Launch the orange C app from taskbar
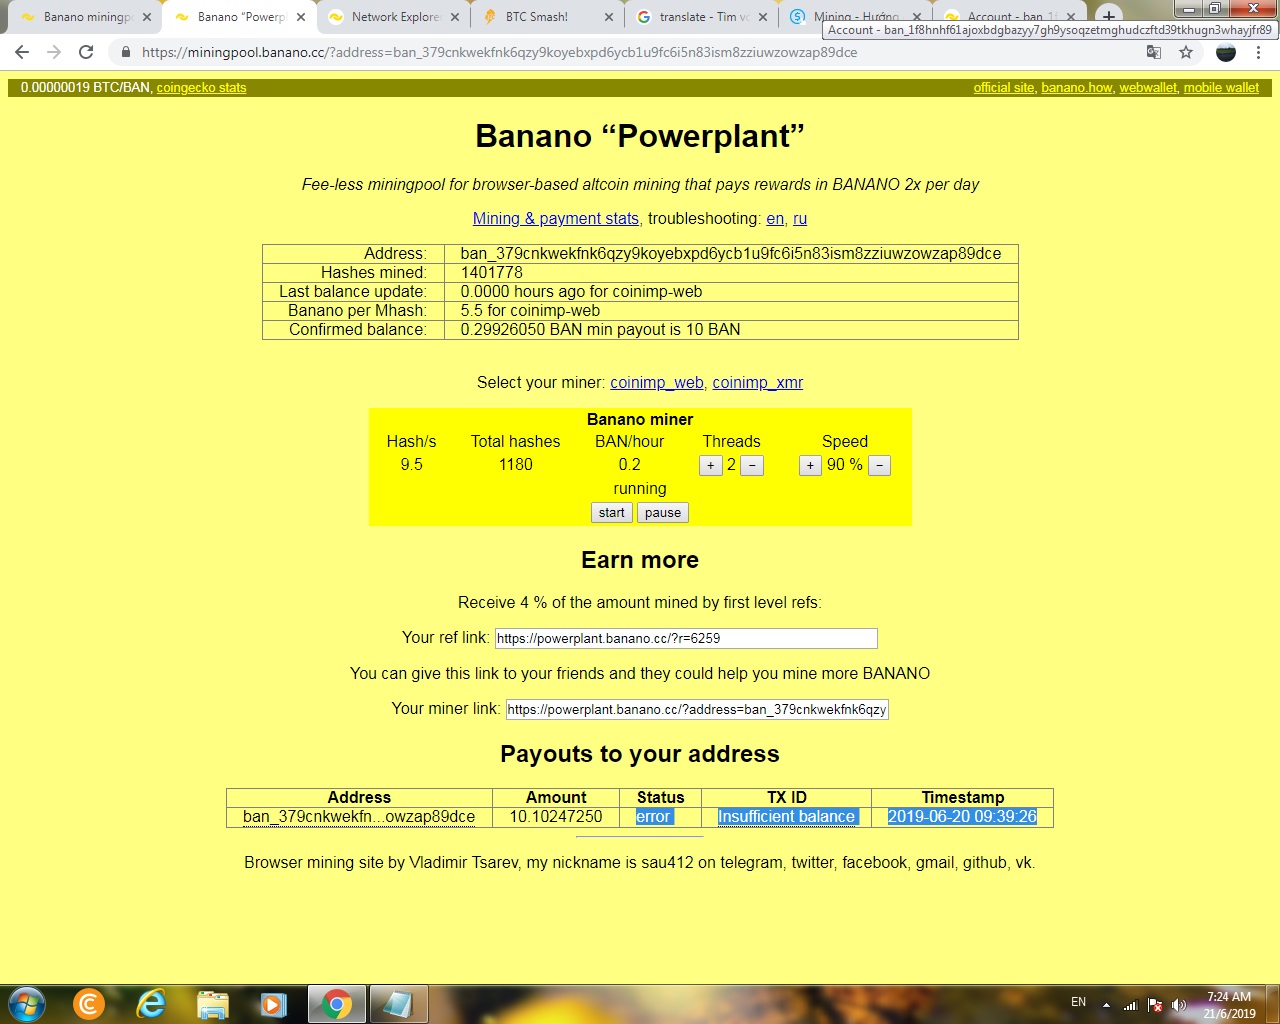The image size is (1280, 1024). click(89, 1003)
